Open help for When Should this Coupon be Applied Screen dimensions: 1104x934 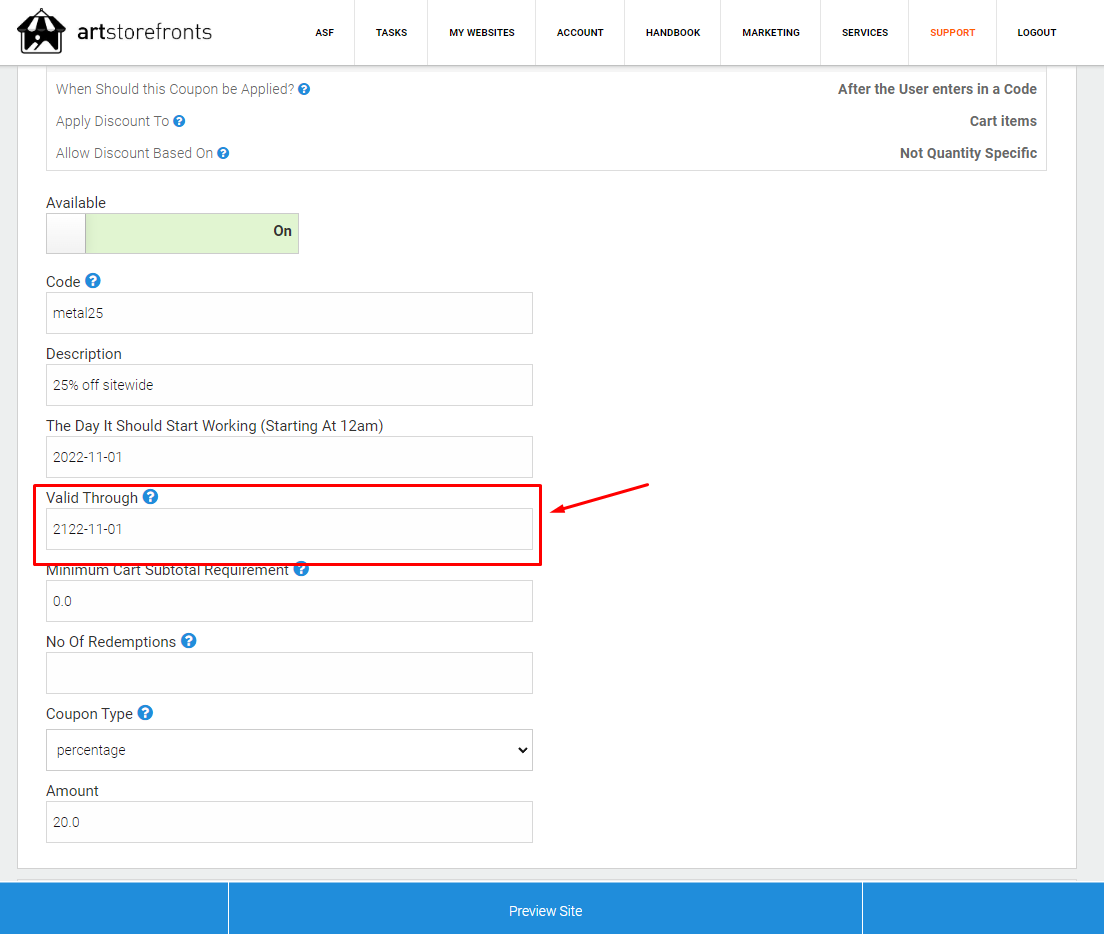click(304, 89)
